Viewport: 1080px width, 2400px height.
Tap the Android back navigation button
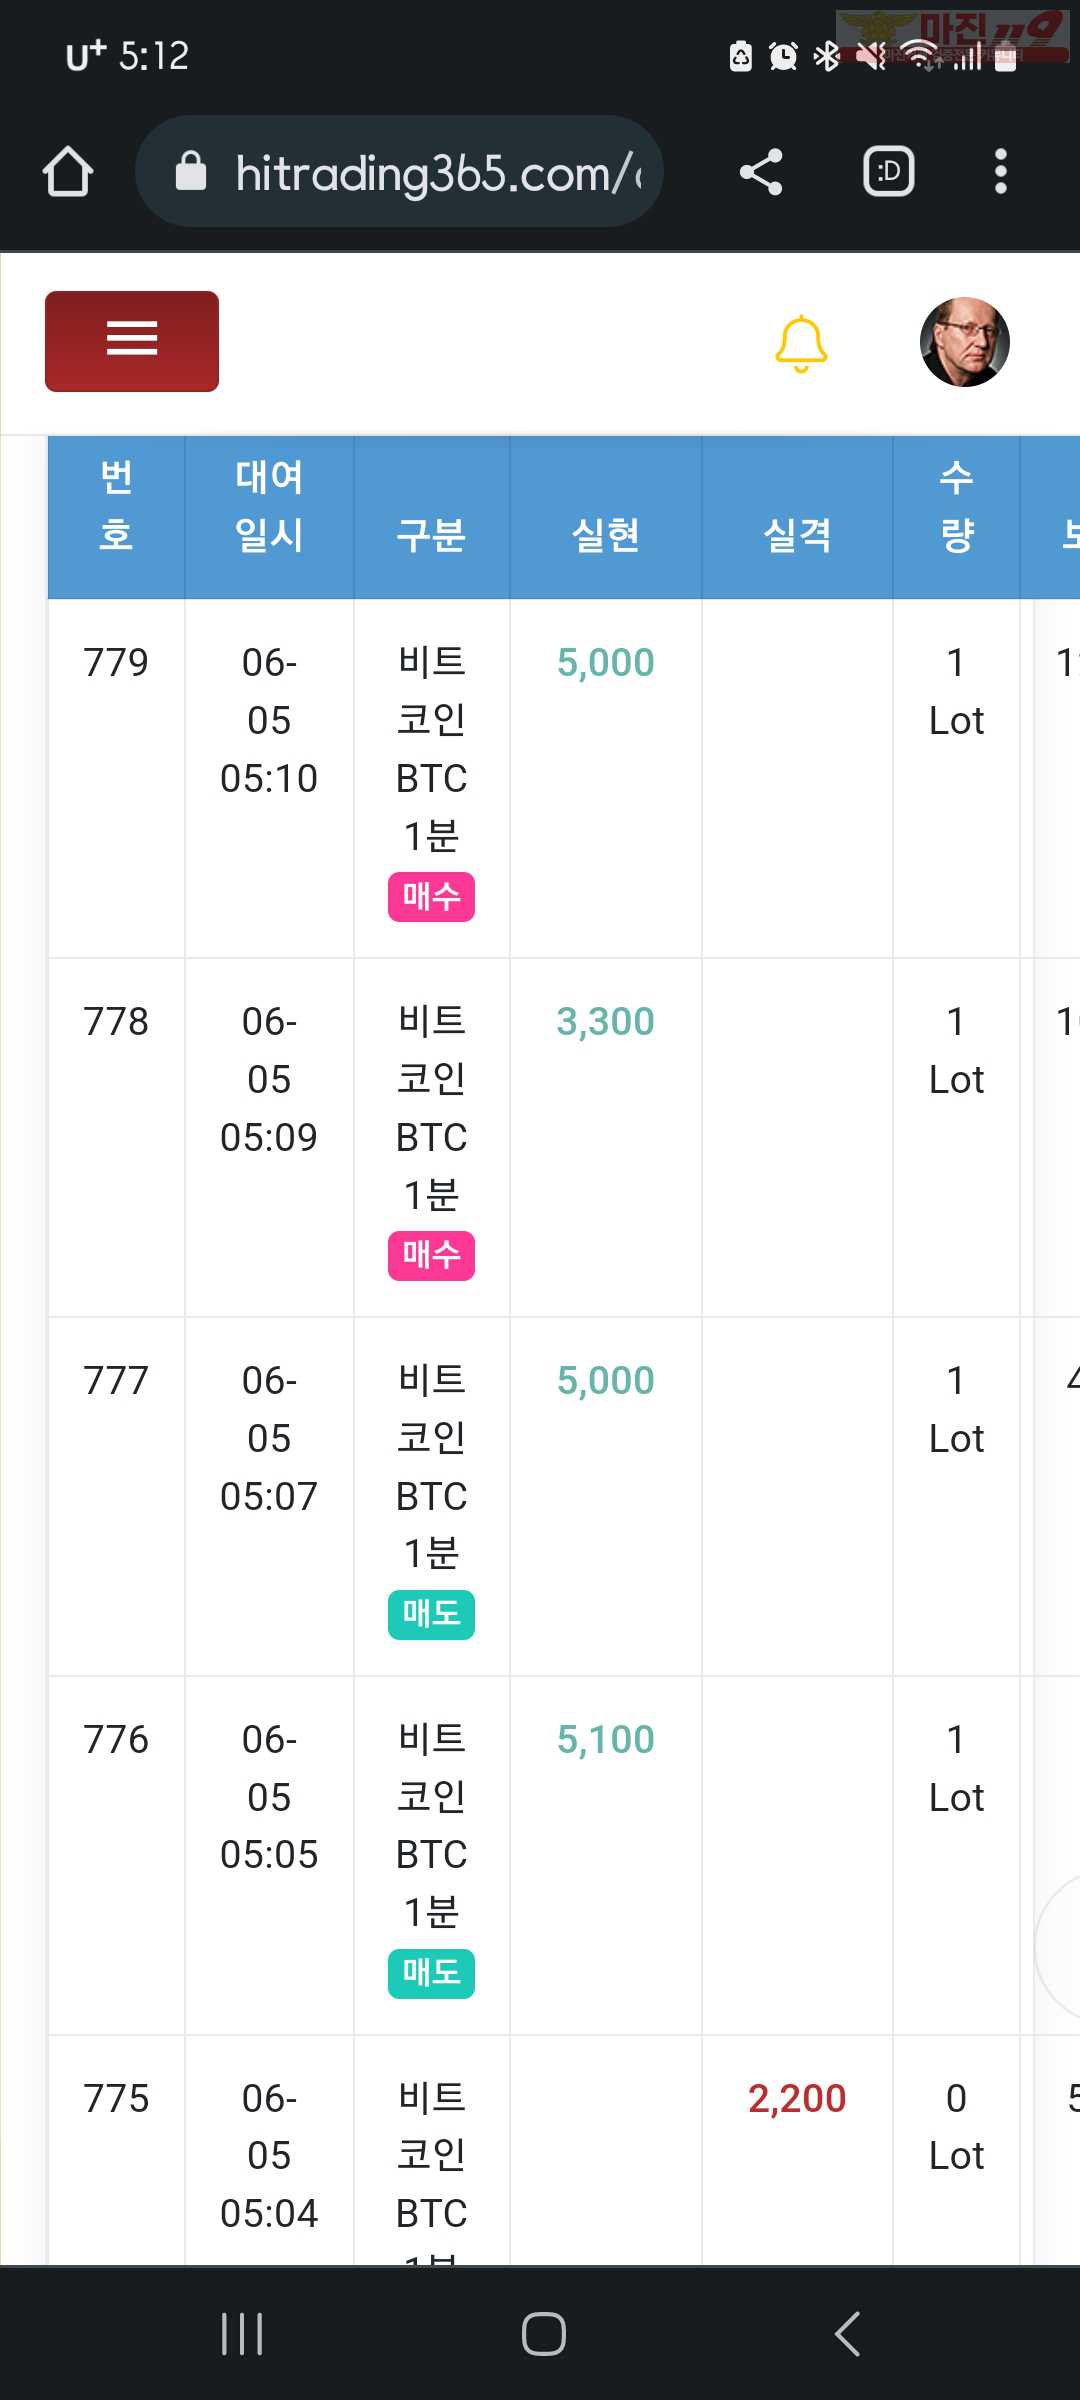(x=847, y=2334)
